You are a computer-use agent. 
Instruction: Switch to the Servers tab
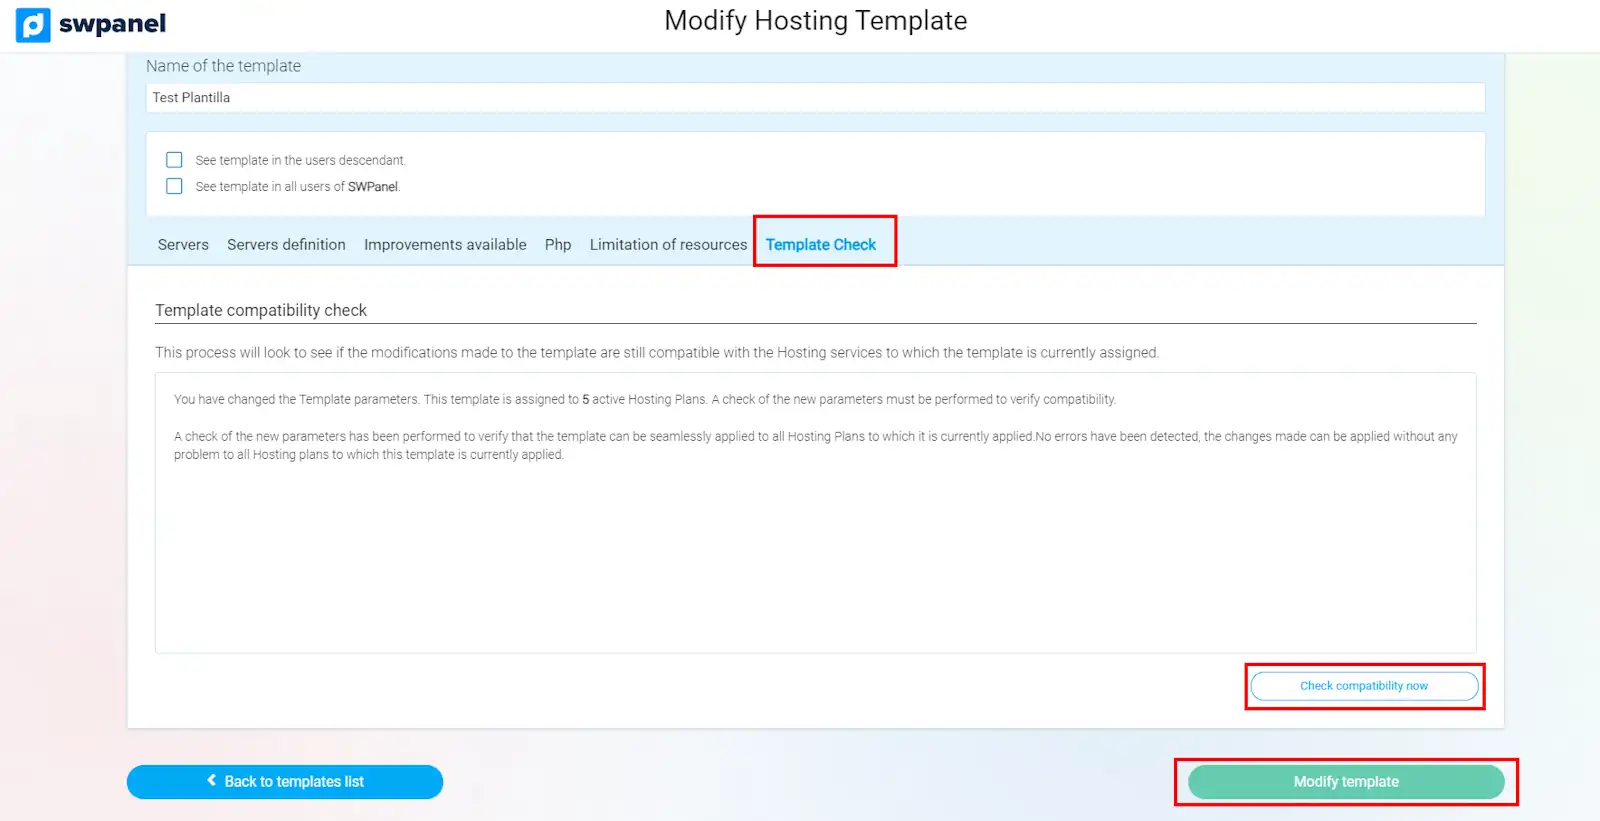183,245
